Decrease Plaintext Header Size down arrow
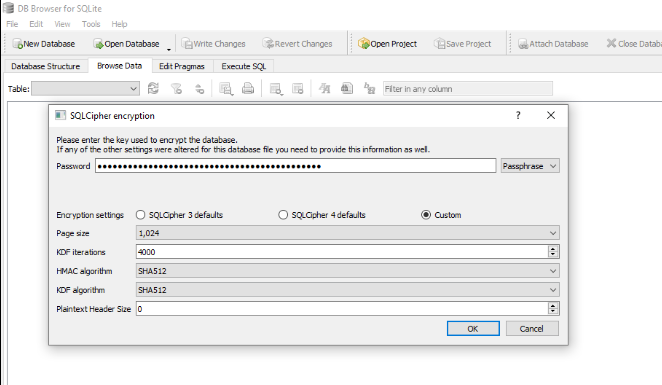 coord(553,312)
